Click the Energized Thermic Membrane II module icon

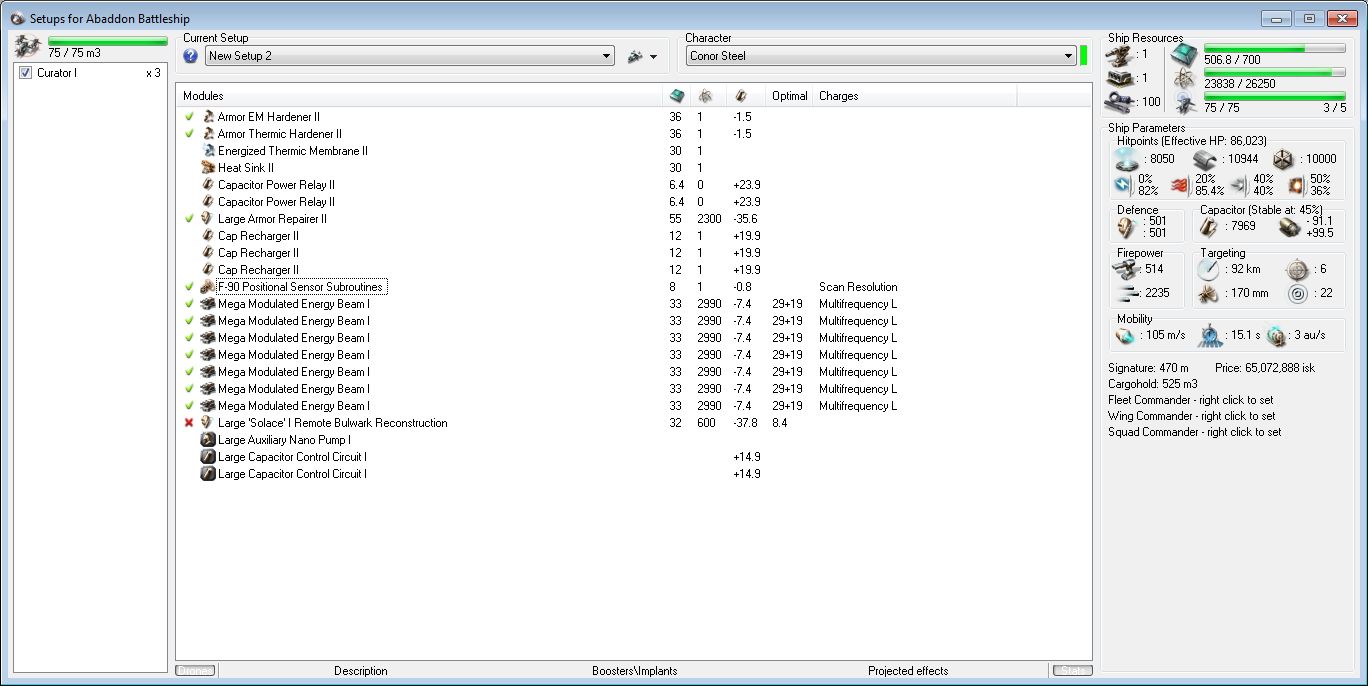pyautogui.click(x=208, y=151)
